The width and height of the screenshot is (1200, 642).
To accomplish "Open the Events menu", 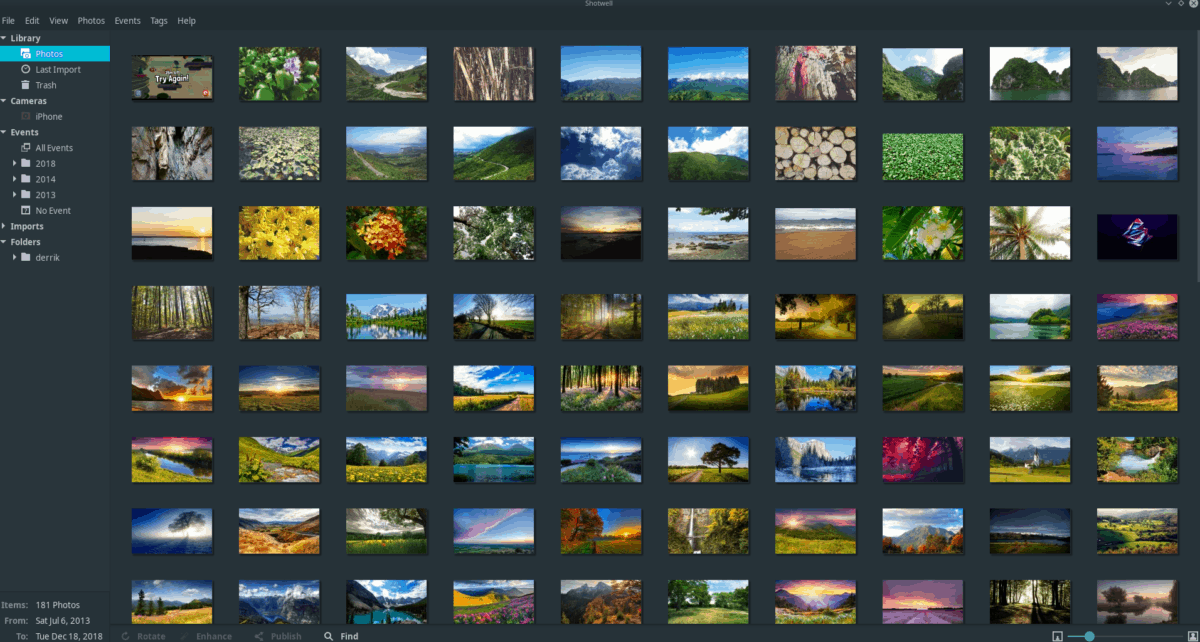I will click(127, 20).
